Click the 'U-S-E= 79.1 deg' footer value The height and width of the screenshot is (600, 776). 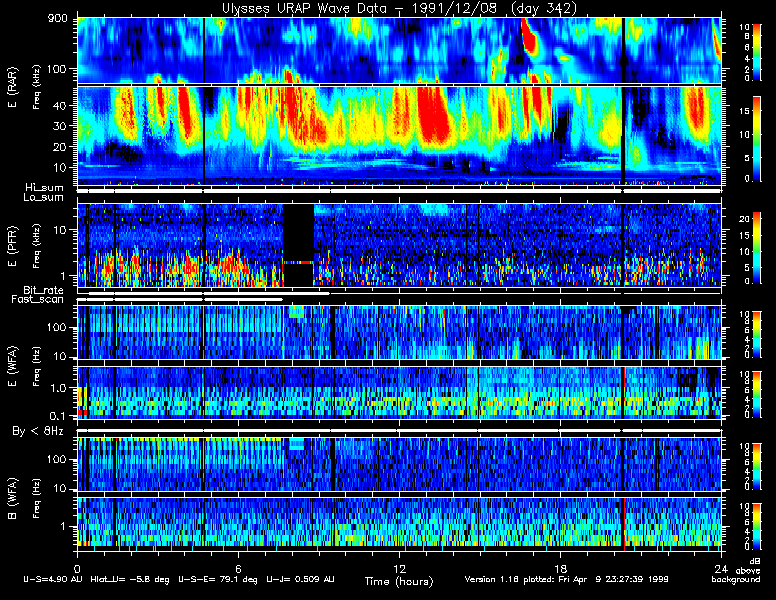click(x=218, y=579)
